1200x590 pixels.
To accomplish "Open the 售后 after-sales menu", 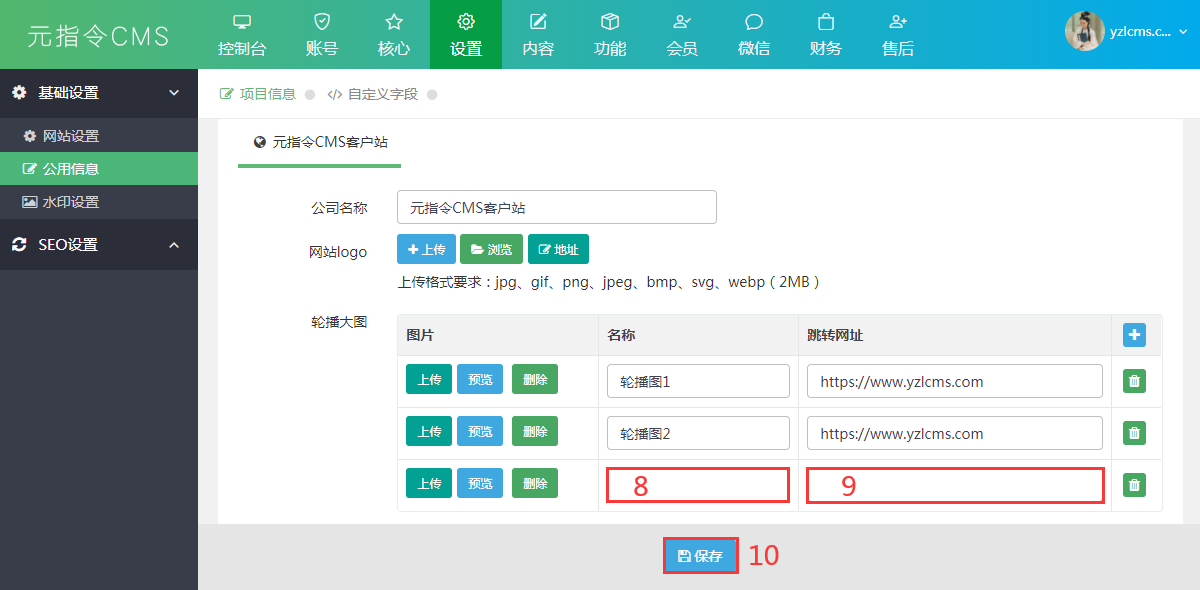I will [x=898, y=34].
